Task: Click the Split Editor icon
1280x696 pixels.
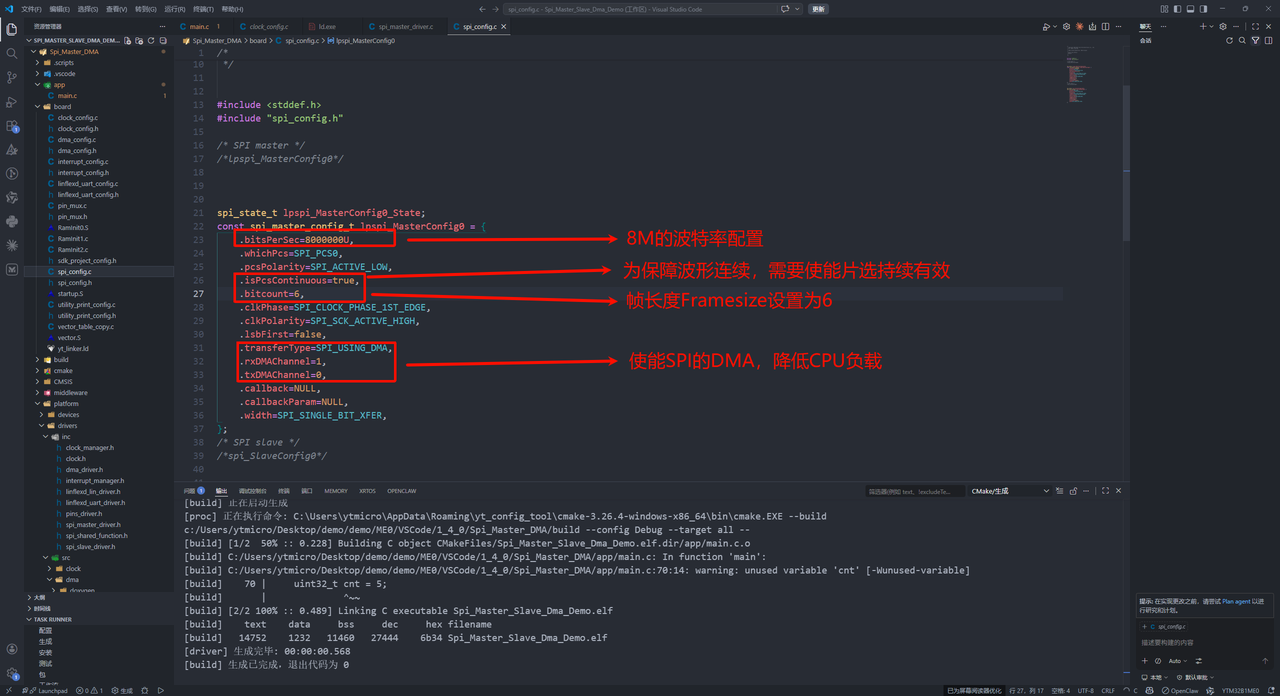Action: point(1105,26)
